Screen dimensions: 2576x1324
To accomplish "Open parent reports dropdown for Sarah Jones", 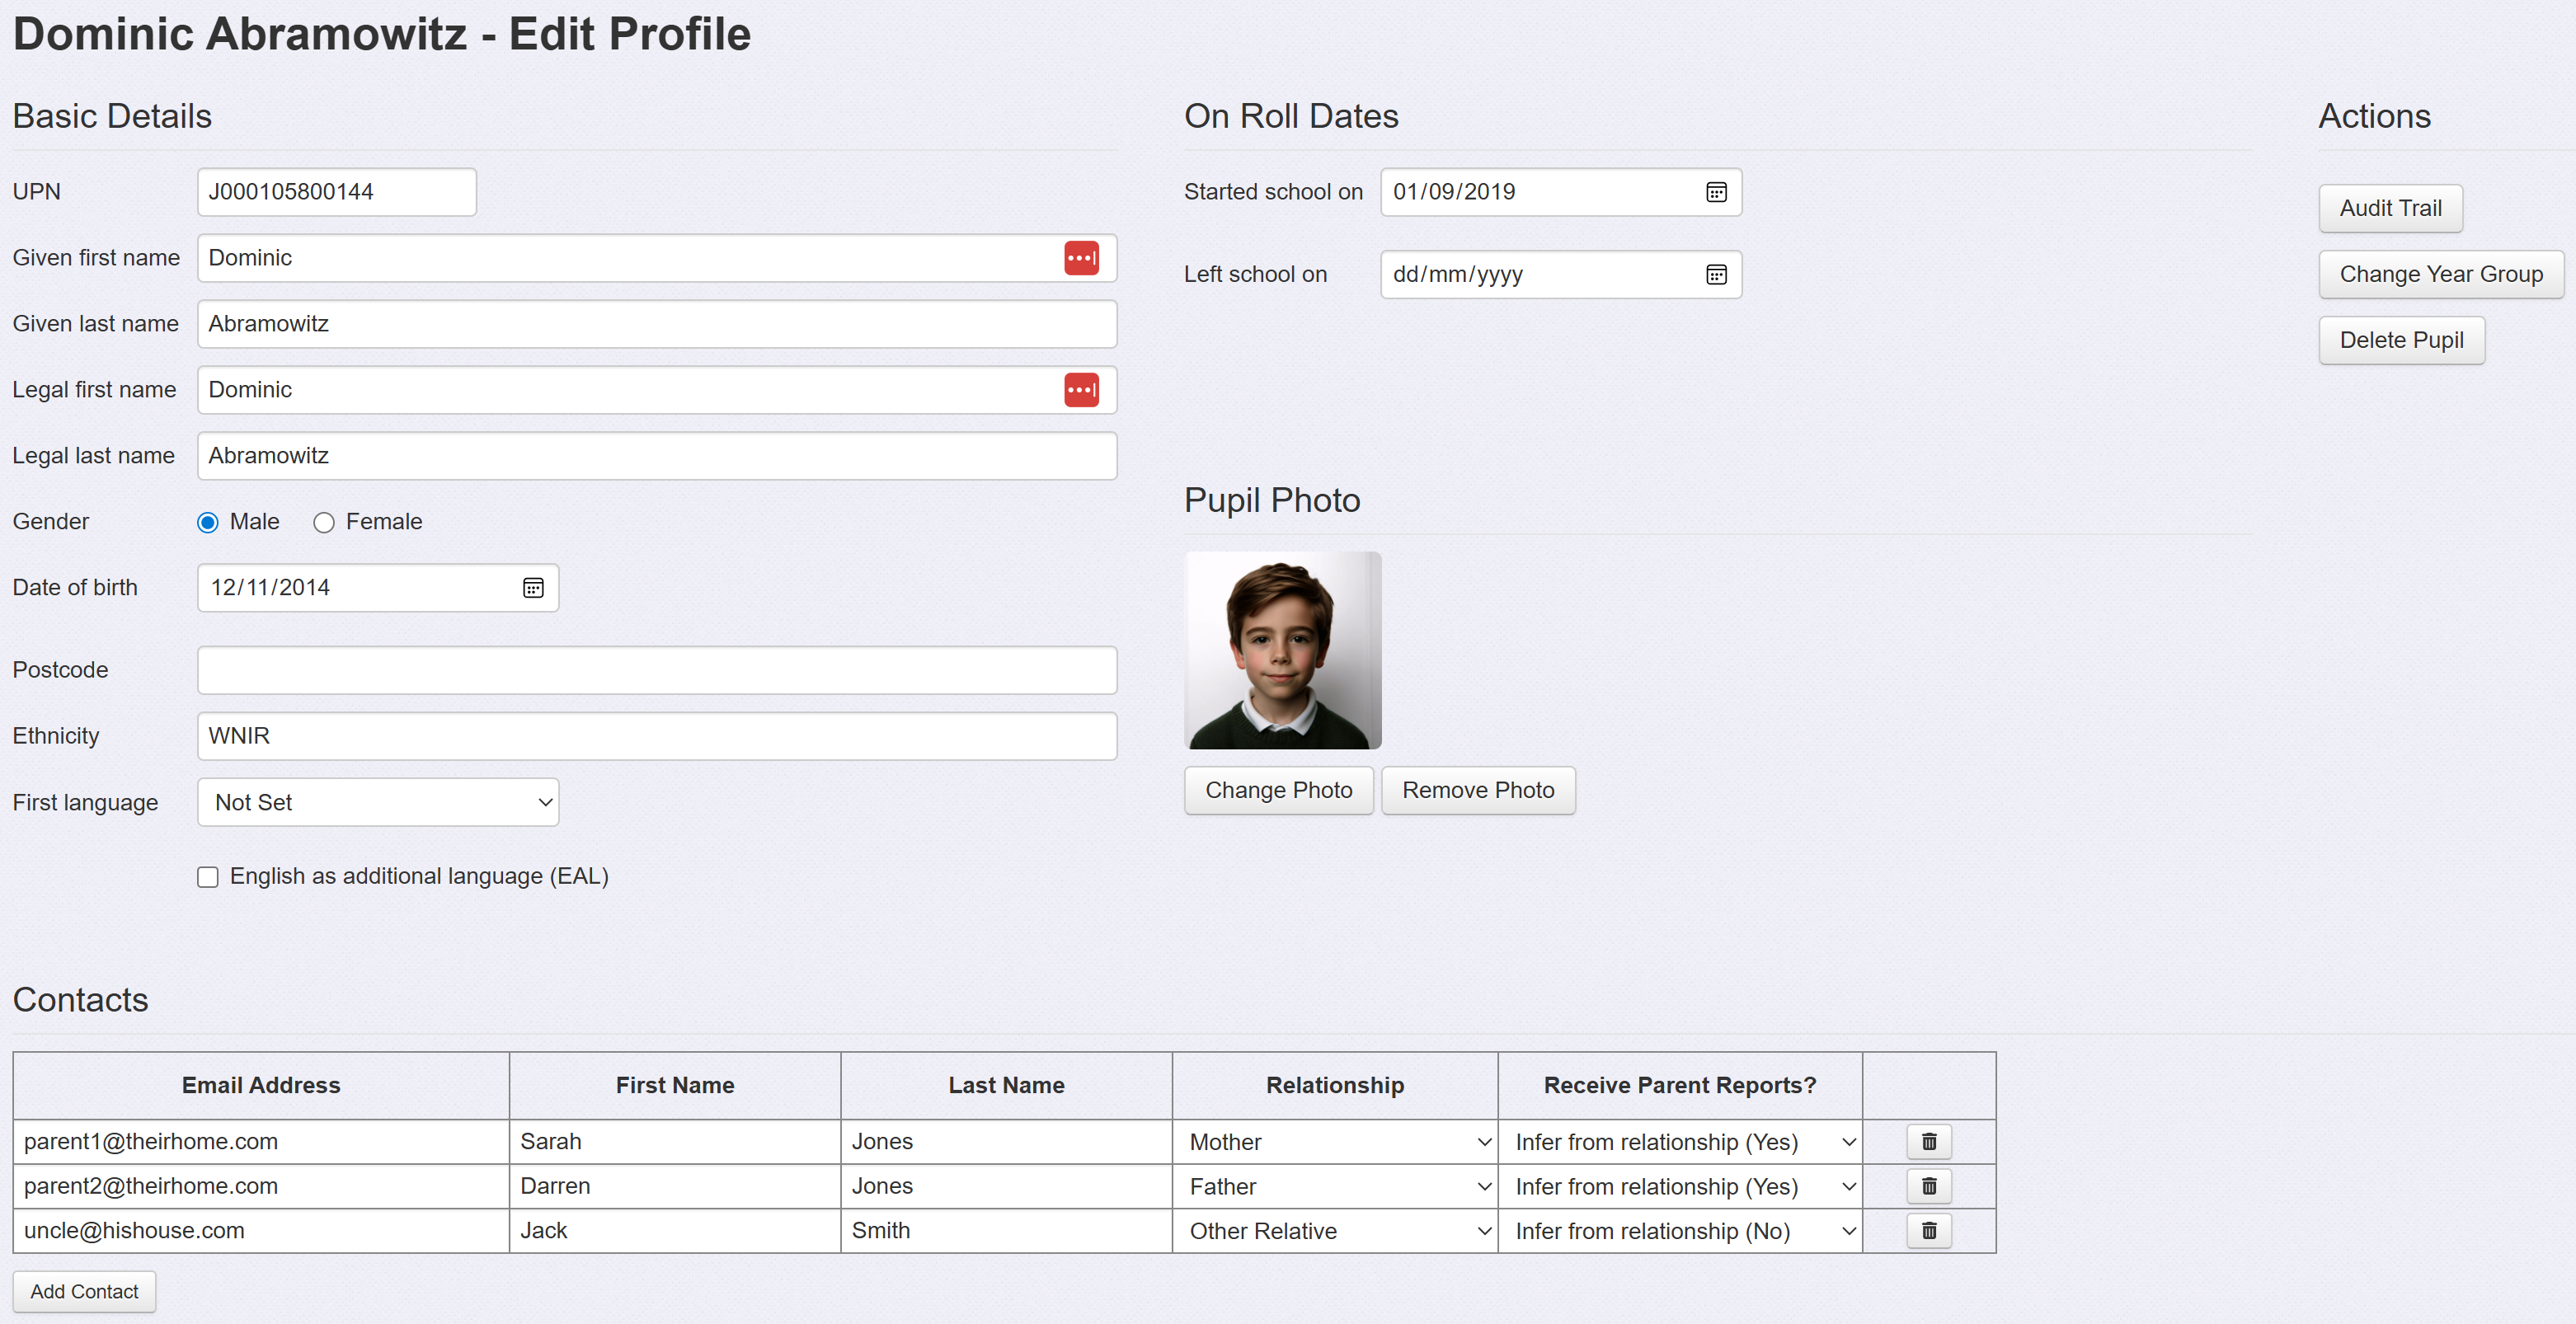I will (x=1681, y=1142).
